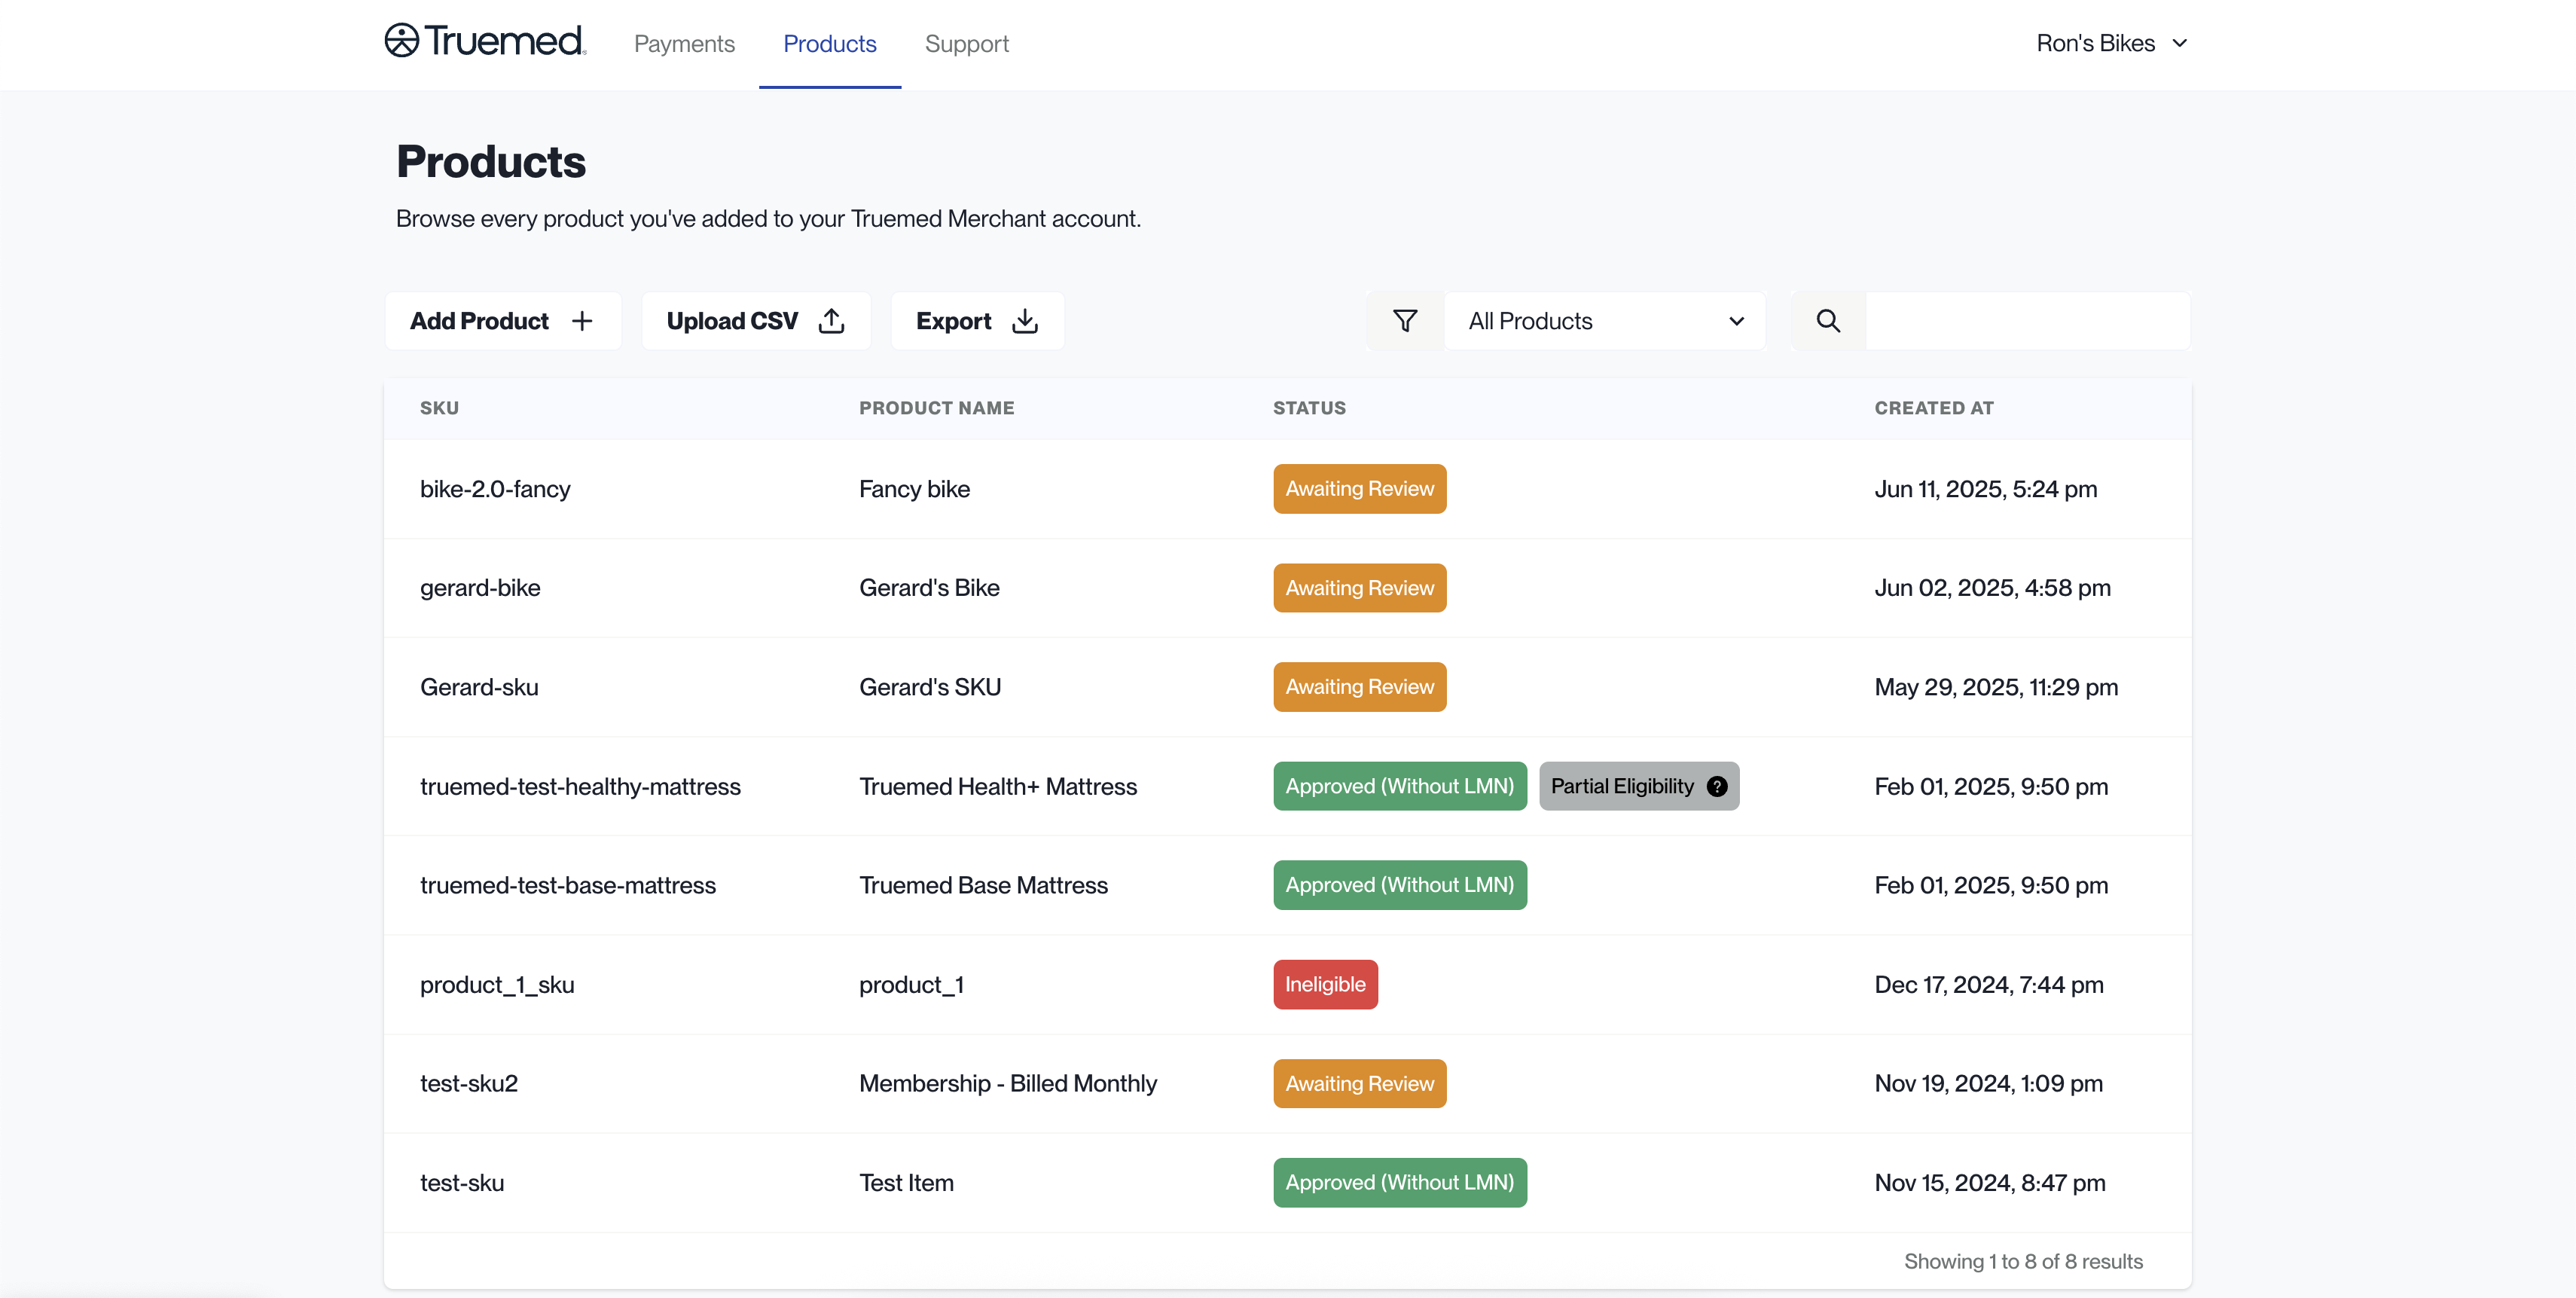
Task: Focus the product search input field
Action: (2027, 321)
